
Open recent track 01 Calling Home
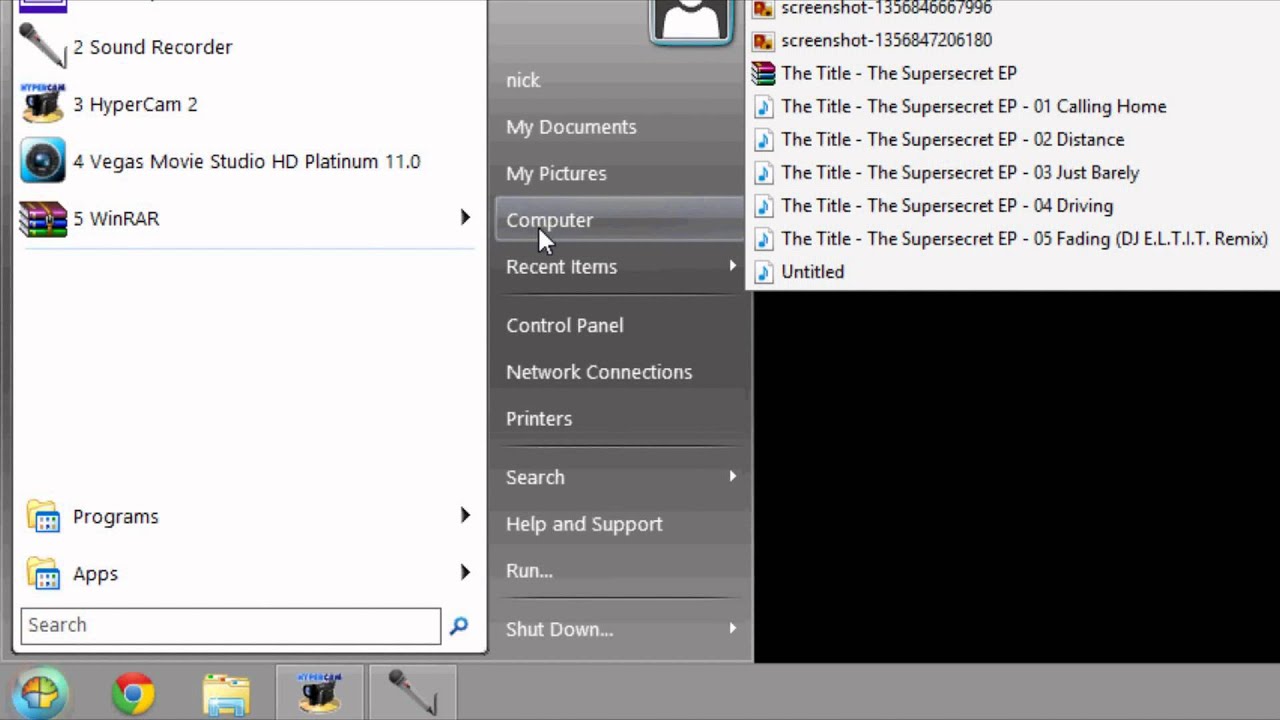point(973,107)
